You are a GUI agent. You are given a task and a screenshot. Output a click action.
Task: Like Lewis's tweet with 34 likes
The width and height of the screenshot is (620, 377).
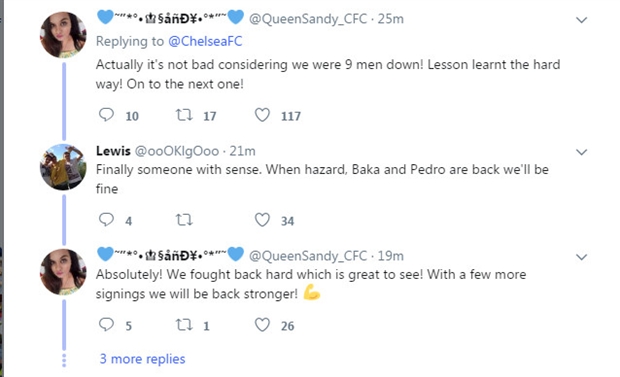click(262, 220)
